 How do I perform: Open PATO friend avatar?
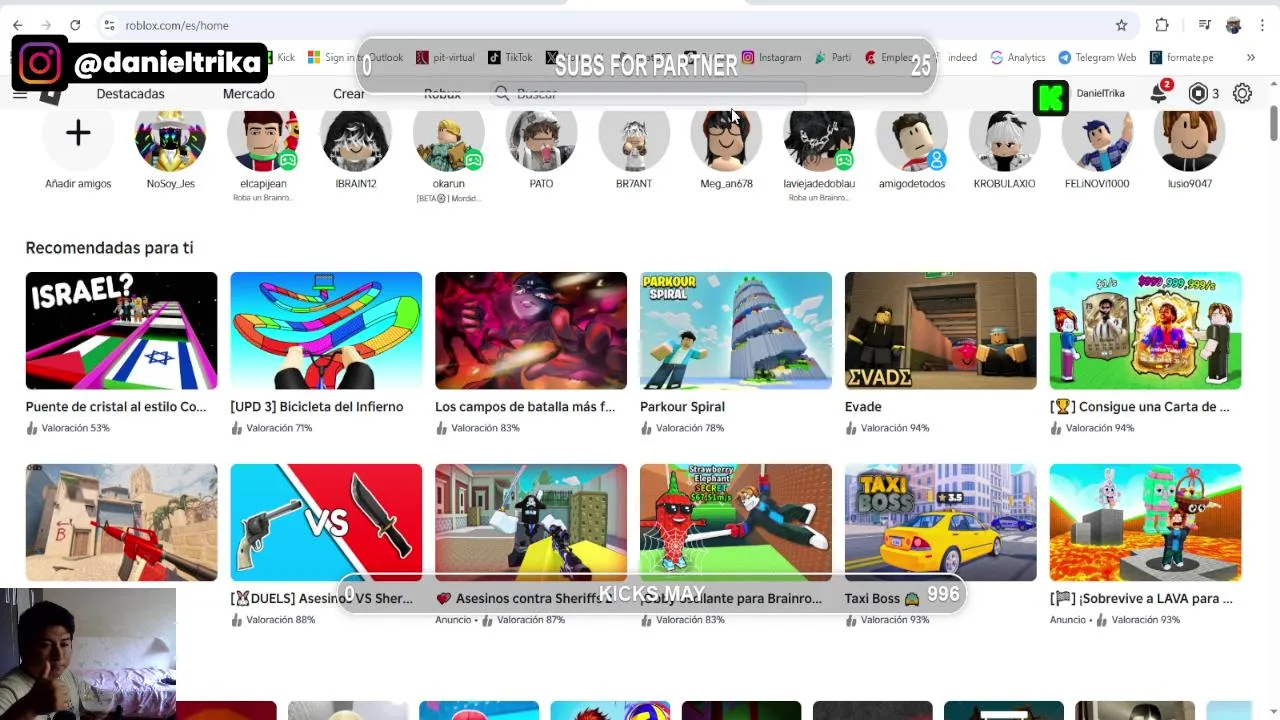tap(541, 138)
